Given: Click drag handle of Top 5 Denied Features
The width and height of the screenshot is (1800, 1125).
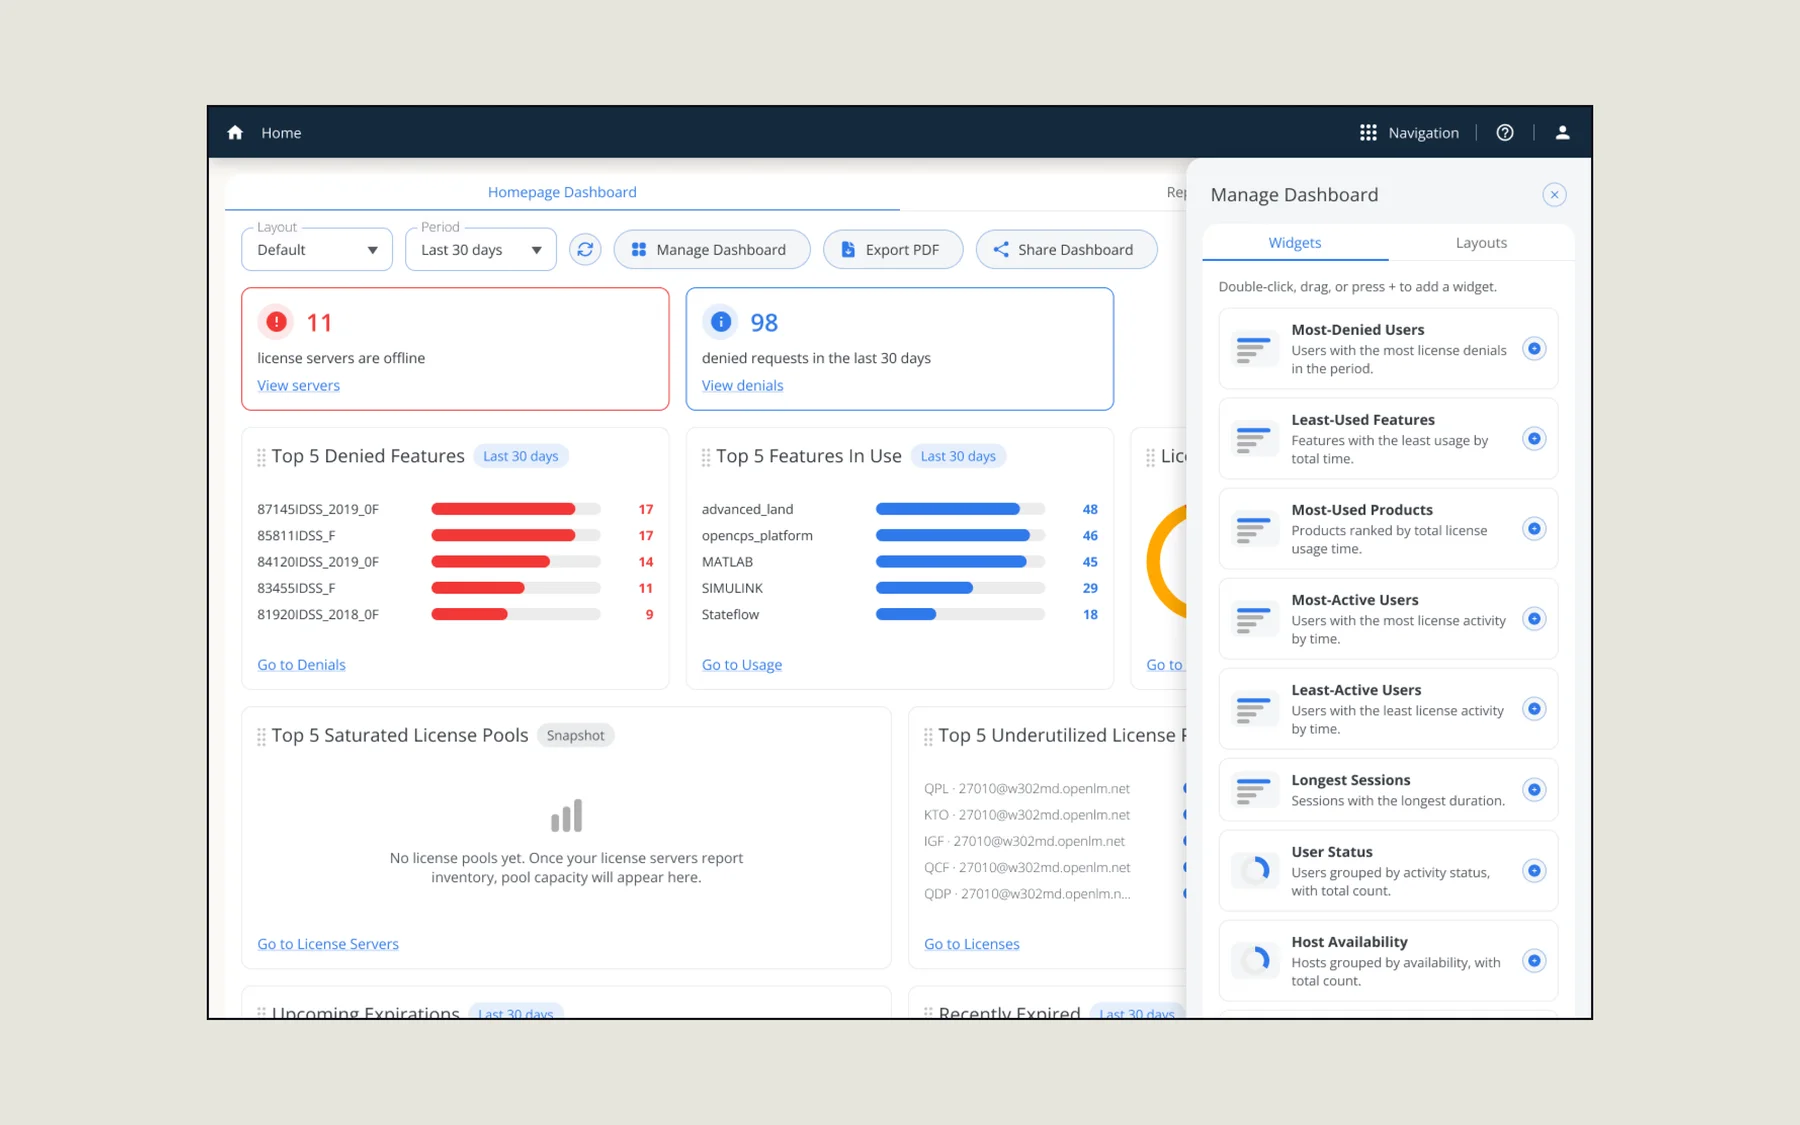Looking at the screenshot, I should pos(261,457).
